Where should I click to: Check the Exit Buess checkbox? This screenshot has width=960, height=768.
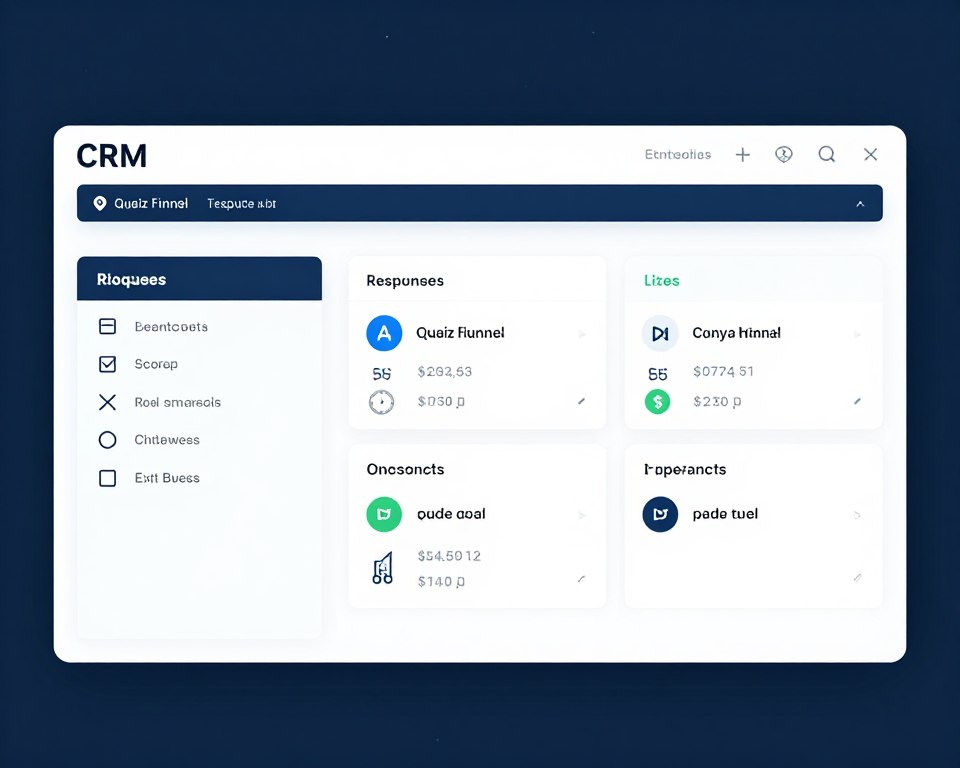click(x=107, y=478)
